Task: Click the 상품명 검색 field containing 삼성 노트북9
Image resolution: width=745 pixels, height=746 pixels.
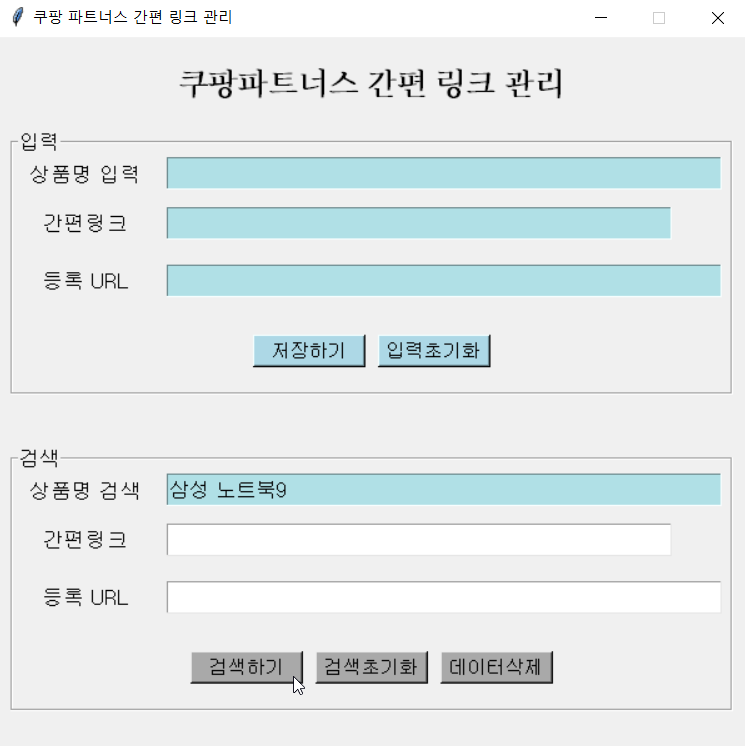Action: click(x=443, y=489)
